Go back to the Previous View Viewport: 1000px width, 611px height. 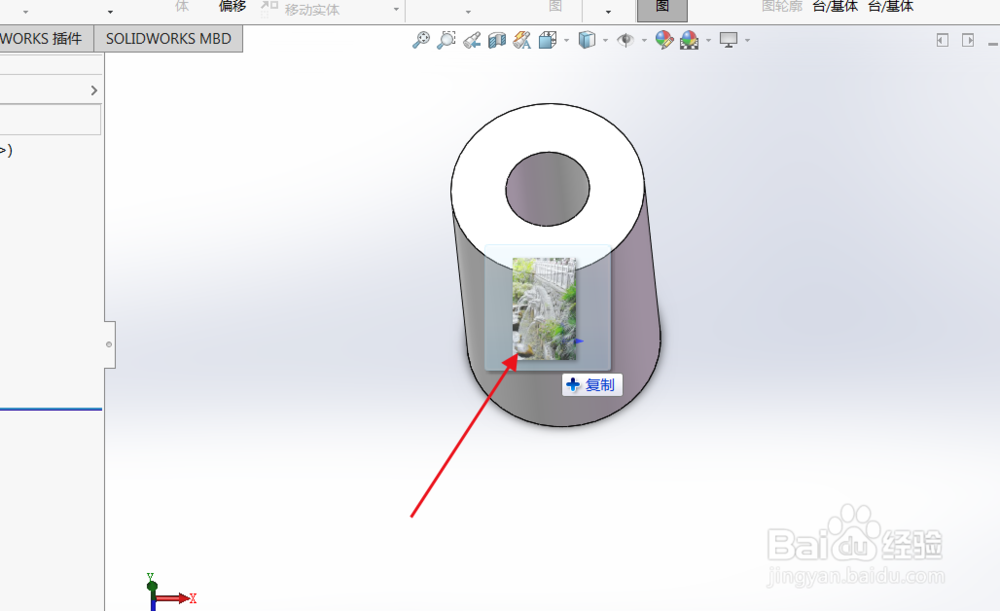472,41
